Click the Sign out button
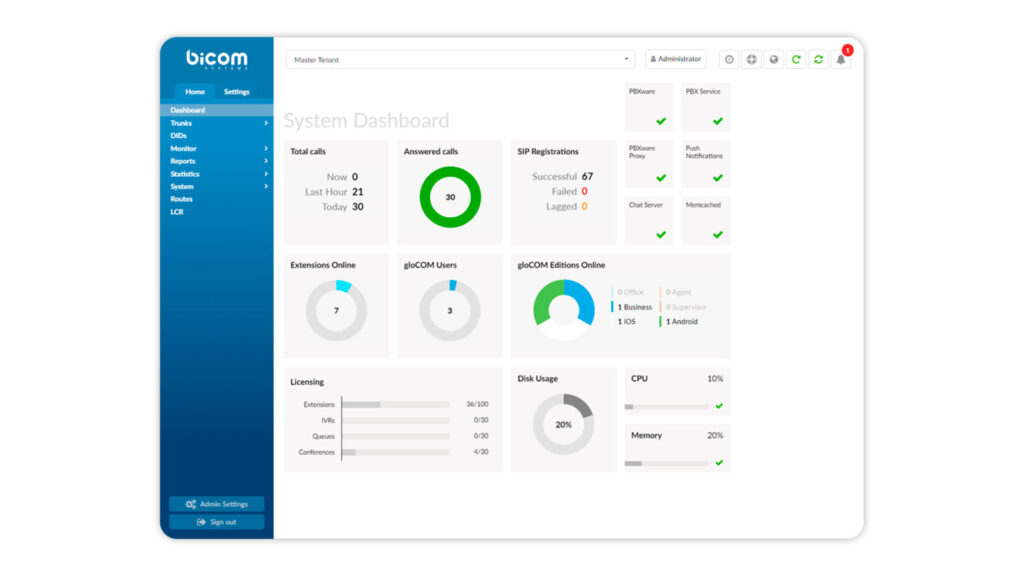Screen dimensions: 1024x576 [x=217, y=522]
